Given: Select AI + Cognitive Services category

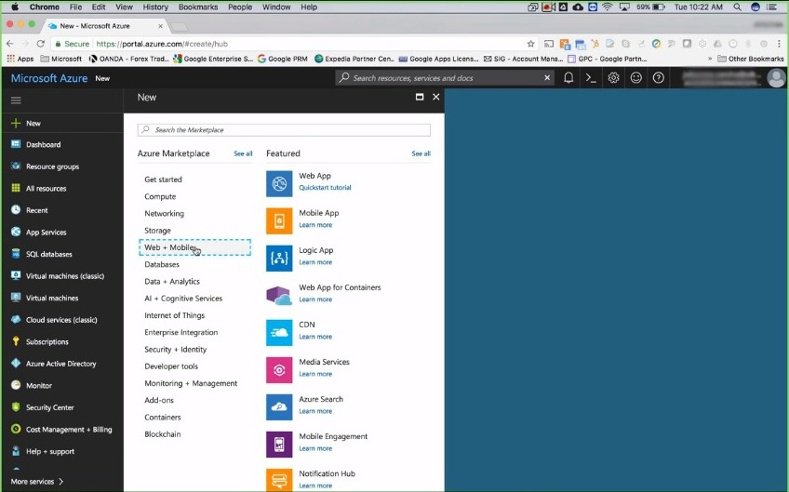Looking at the screenshot, I should 183,298.
